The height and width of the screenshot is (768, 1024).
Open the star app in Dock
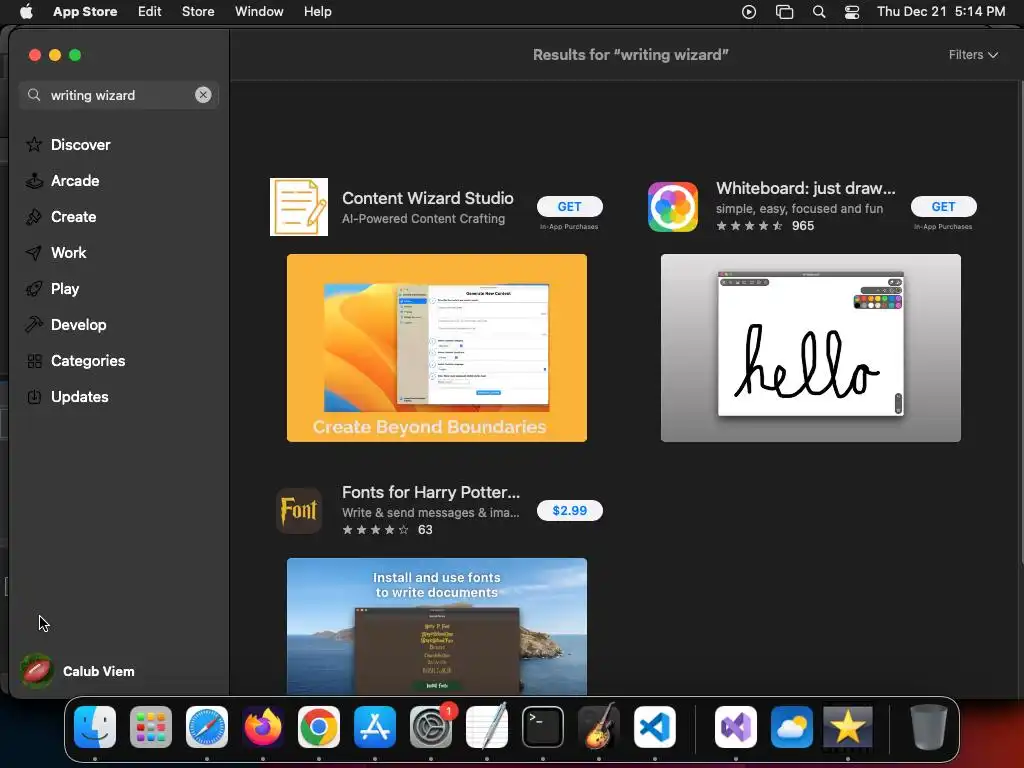[848, 727]
